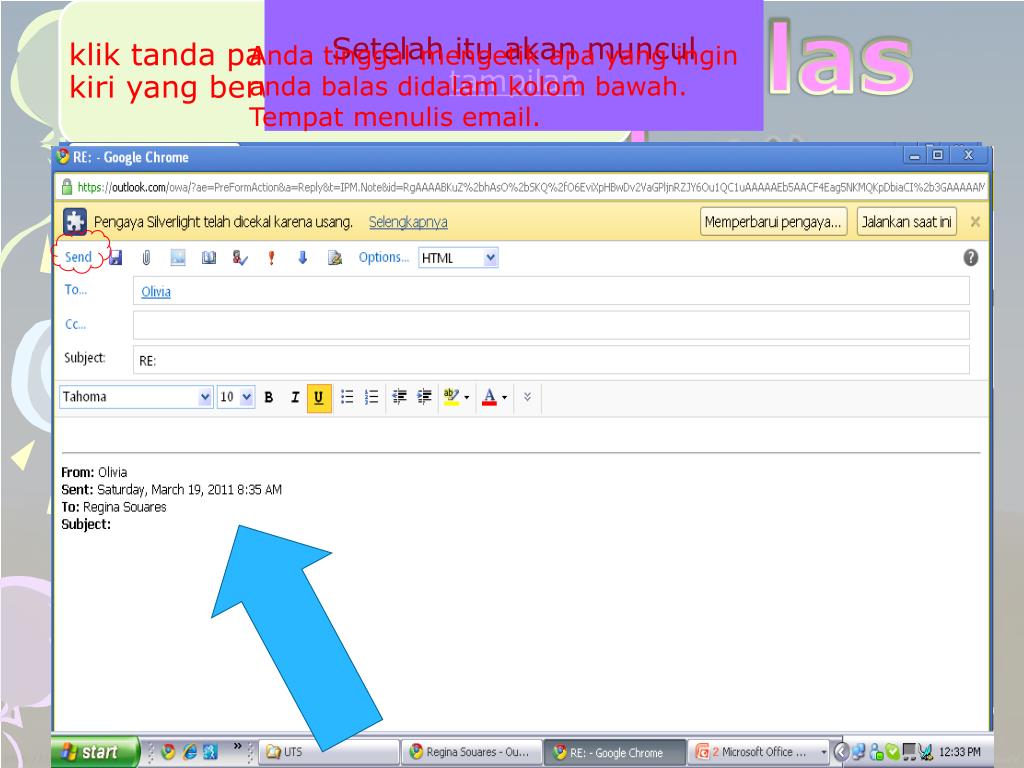Launch Chrome from the Quick Launch bar

(168, 752)
